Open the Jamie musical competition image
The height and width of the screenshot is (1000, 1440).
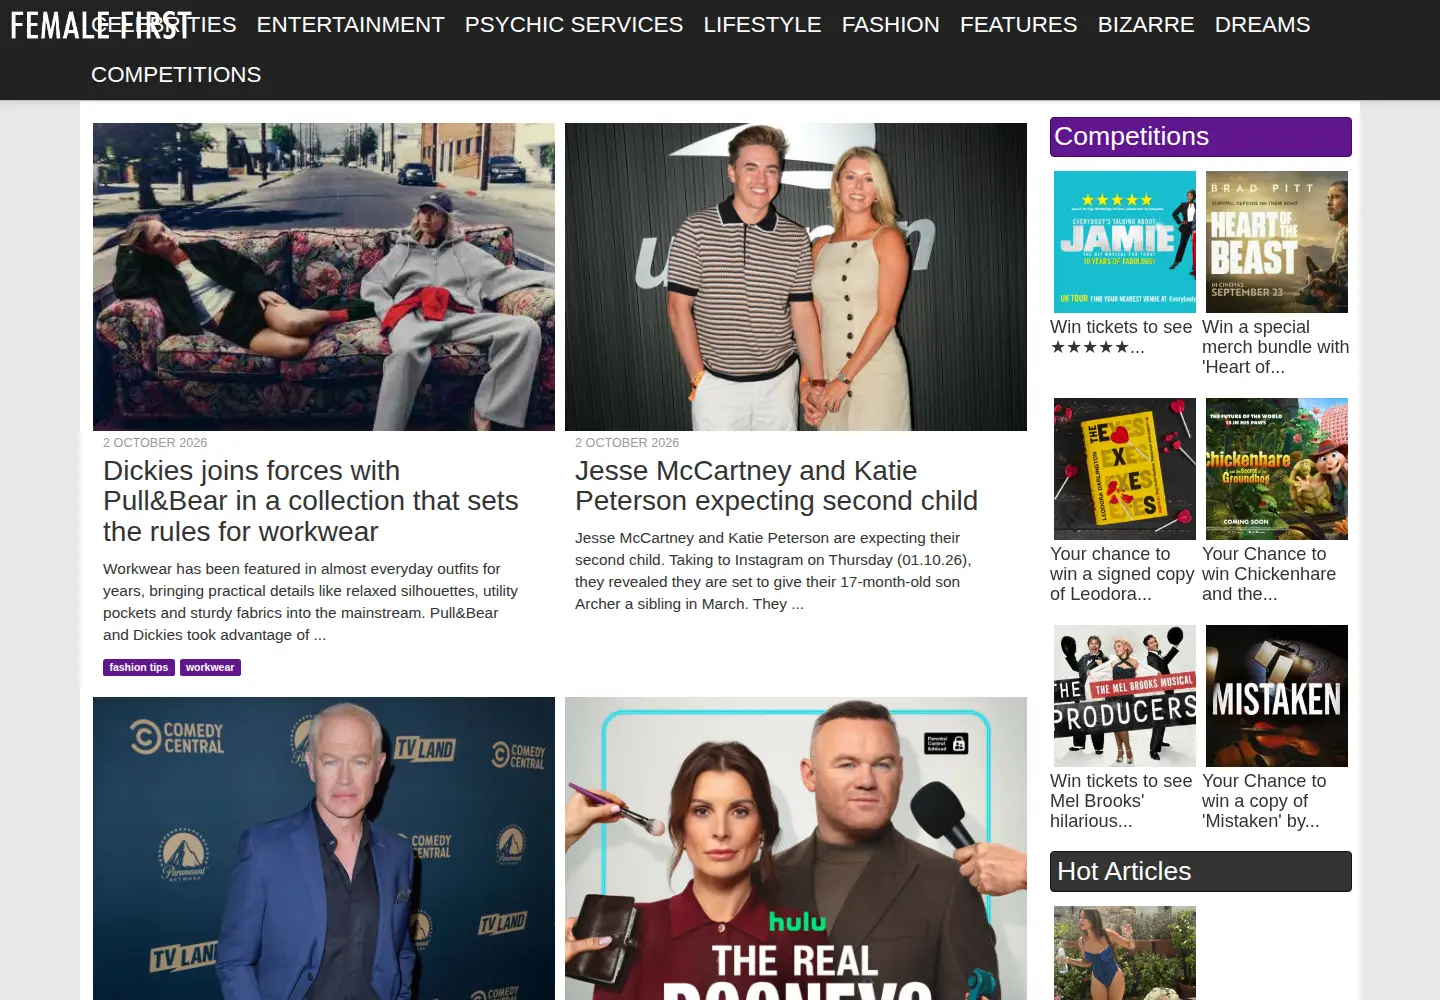pyautogui.click(x=1125, y=242)
